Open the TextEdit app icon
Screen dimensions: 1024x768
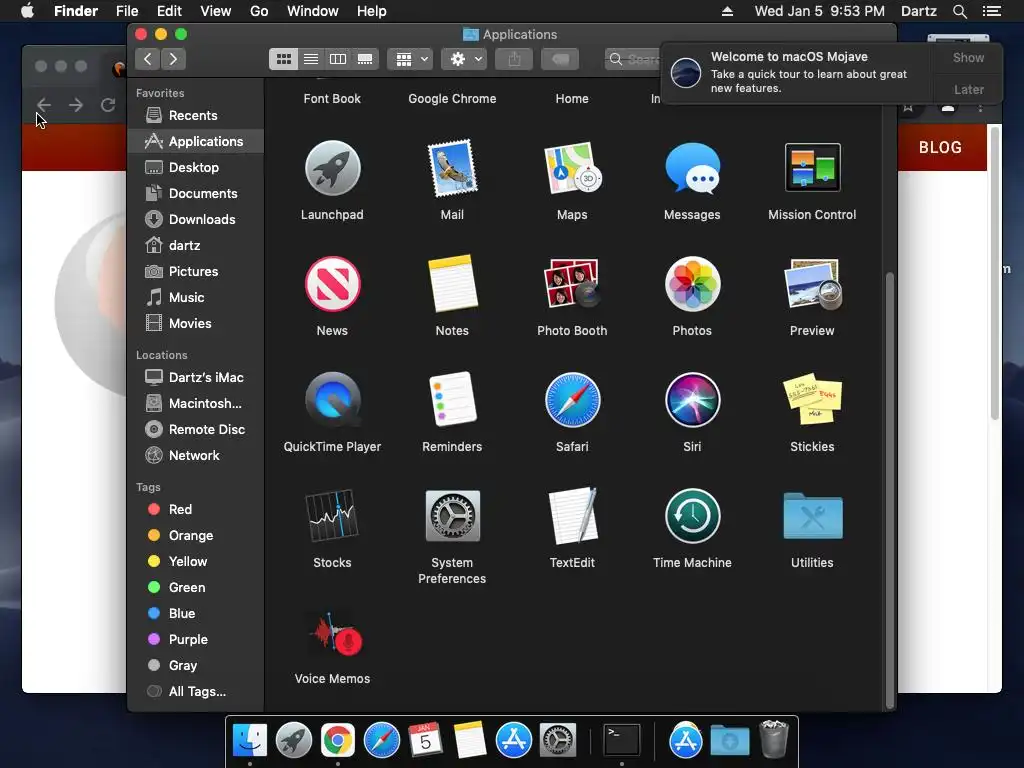coord(572,515)
